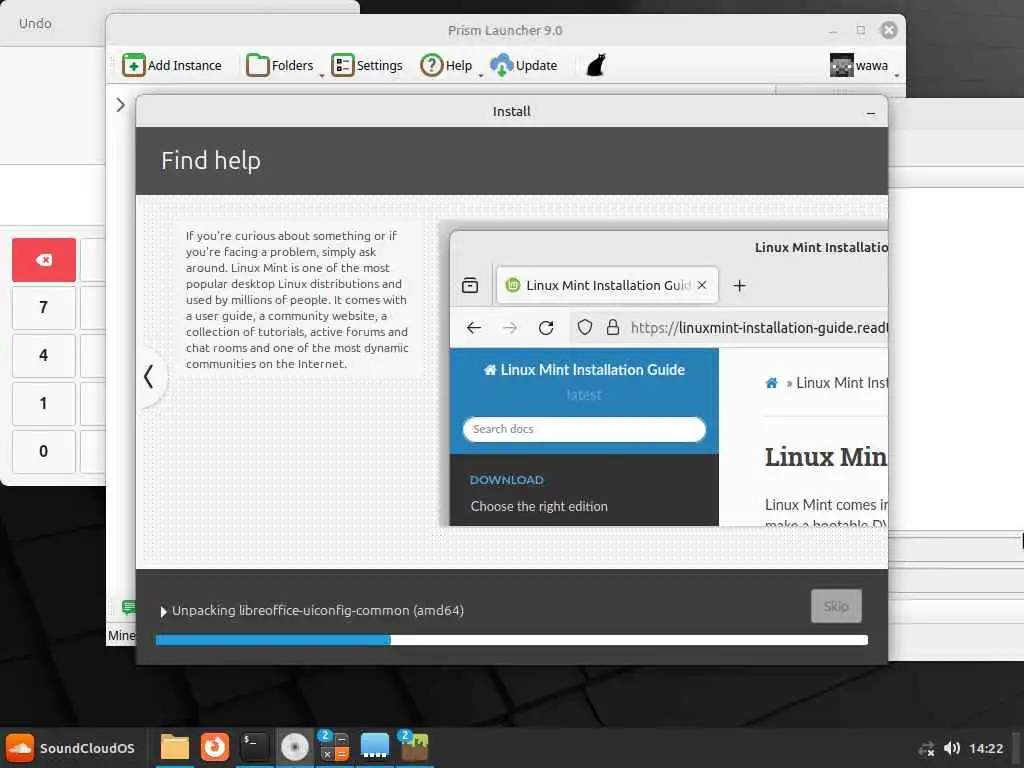Click the browser reload icon
Viewport: 1024px width, 768px height.
[x=546, y=328]
